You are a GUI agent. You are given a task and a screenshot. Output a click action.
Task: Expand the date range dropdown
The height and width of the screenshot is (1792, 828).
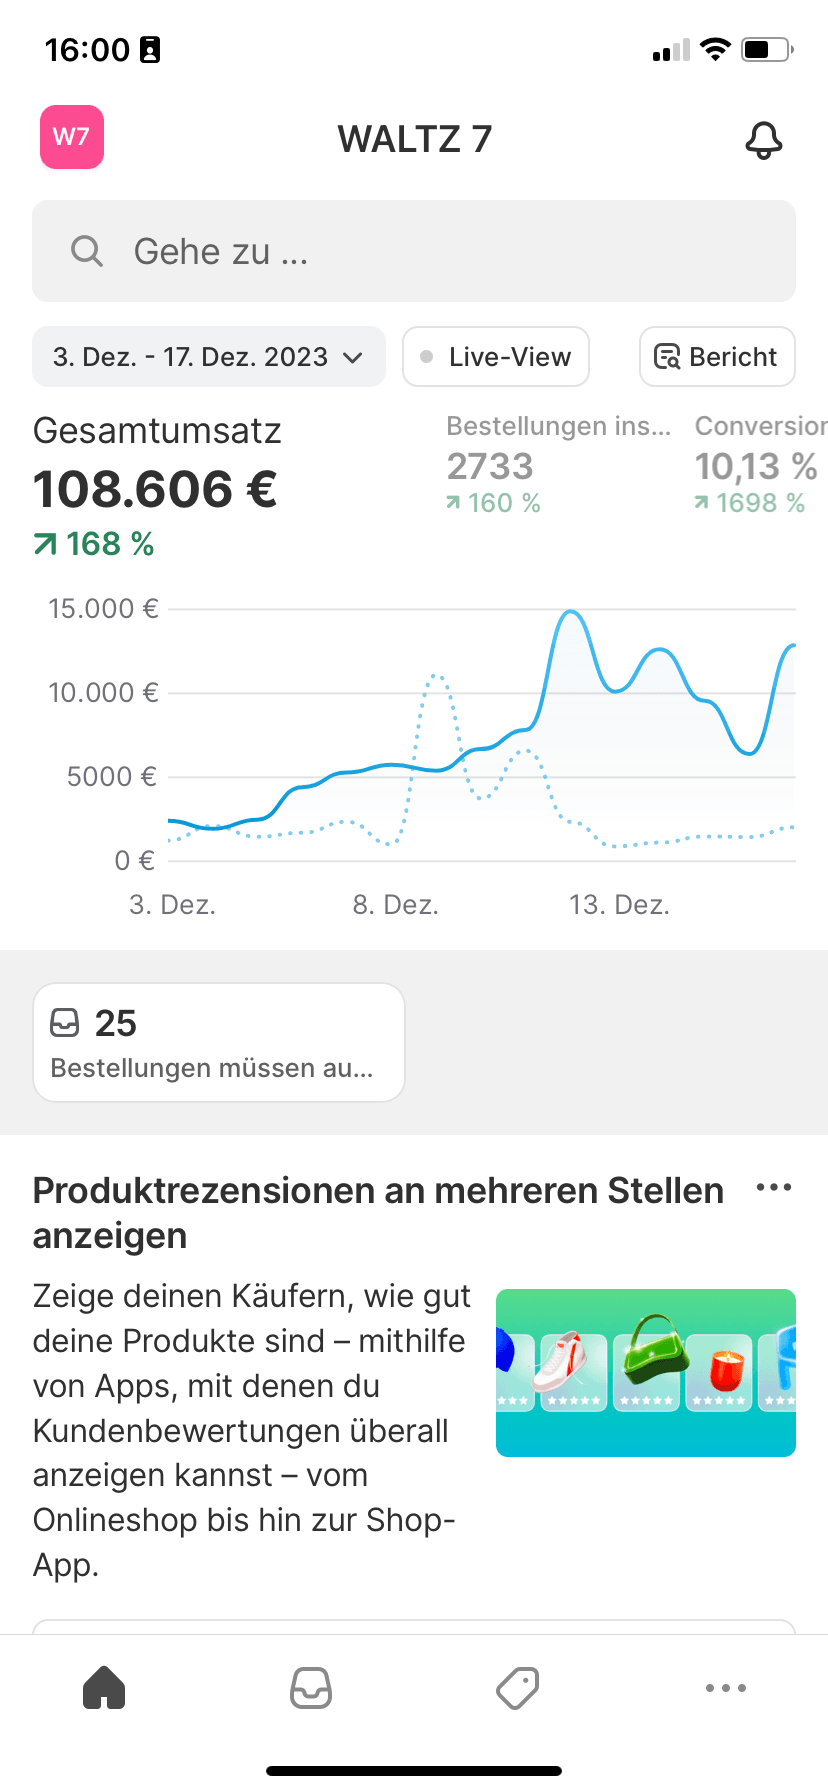click(x=208, y=357)
